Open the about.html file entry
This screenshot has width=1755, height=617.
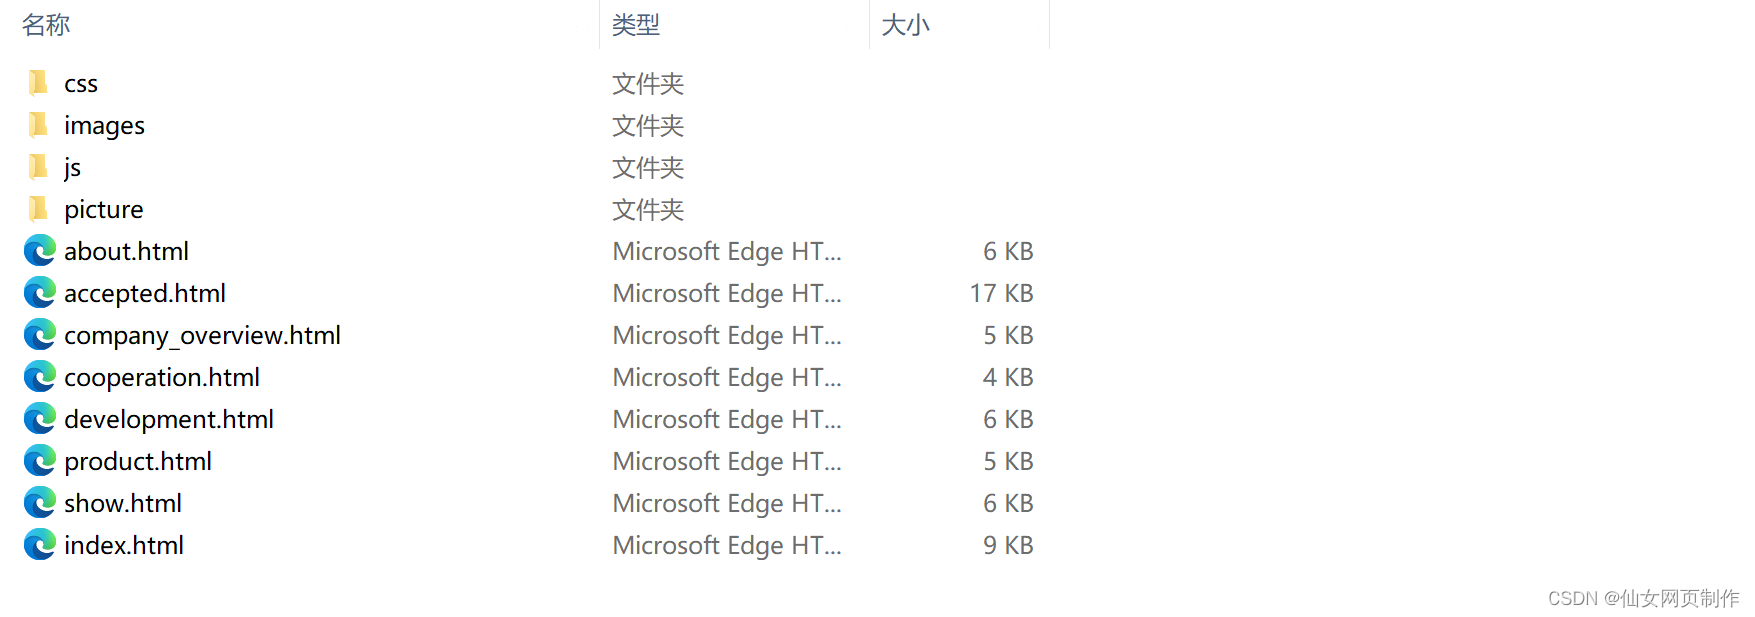[126, 251]
